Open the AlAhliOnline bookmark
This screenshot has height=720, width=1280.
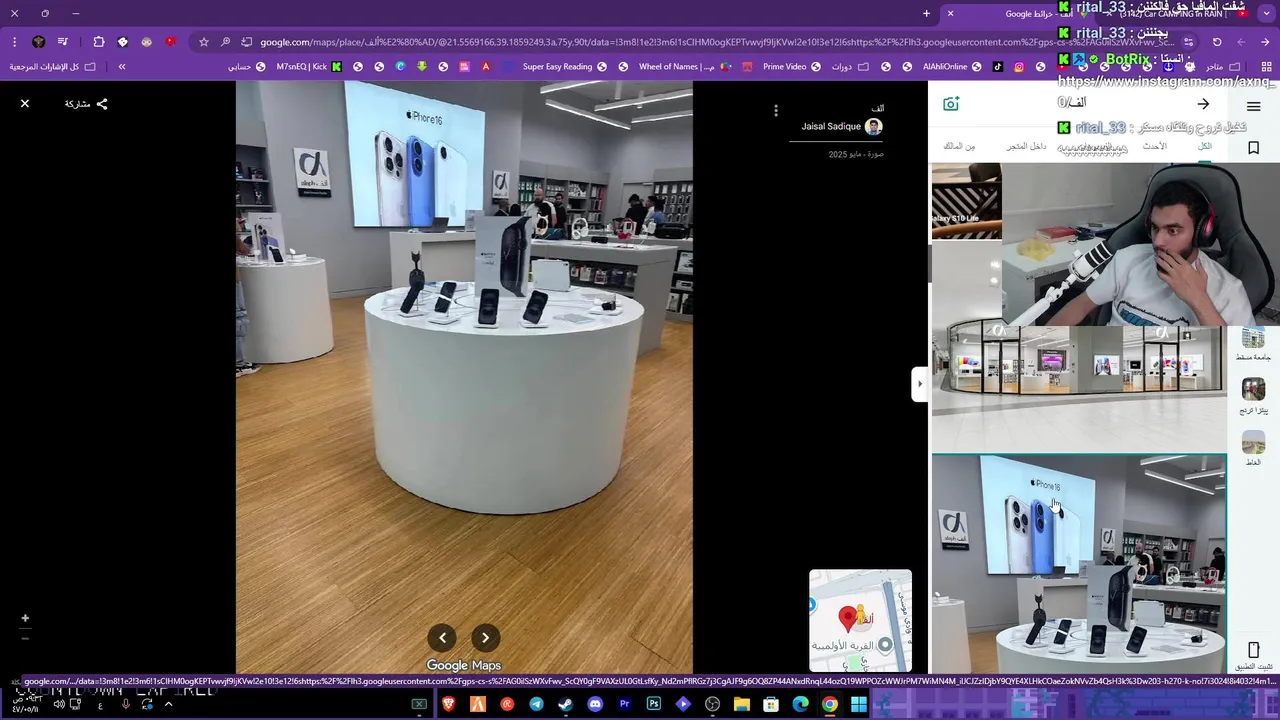tap(951, 67)
